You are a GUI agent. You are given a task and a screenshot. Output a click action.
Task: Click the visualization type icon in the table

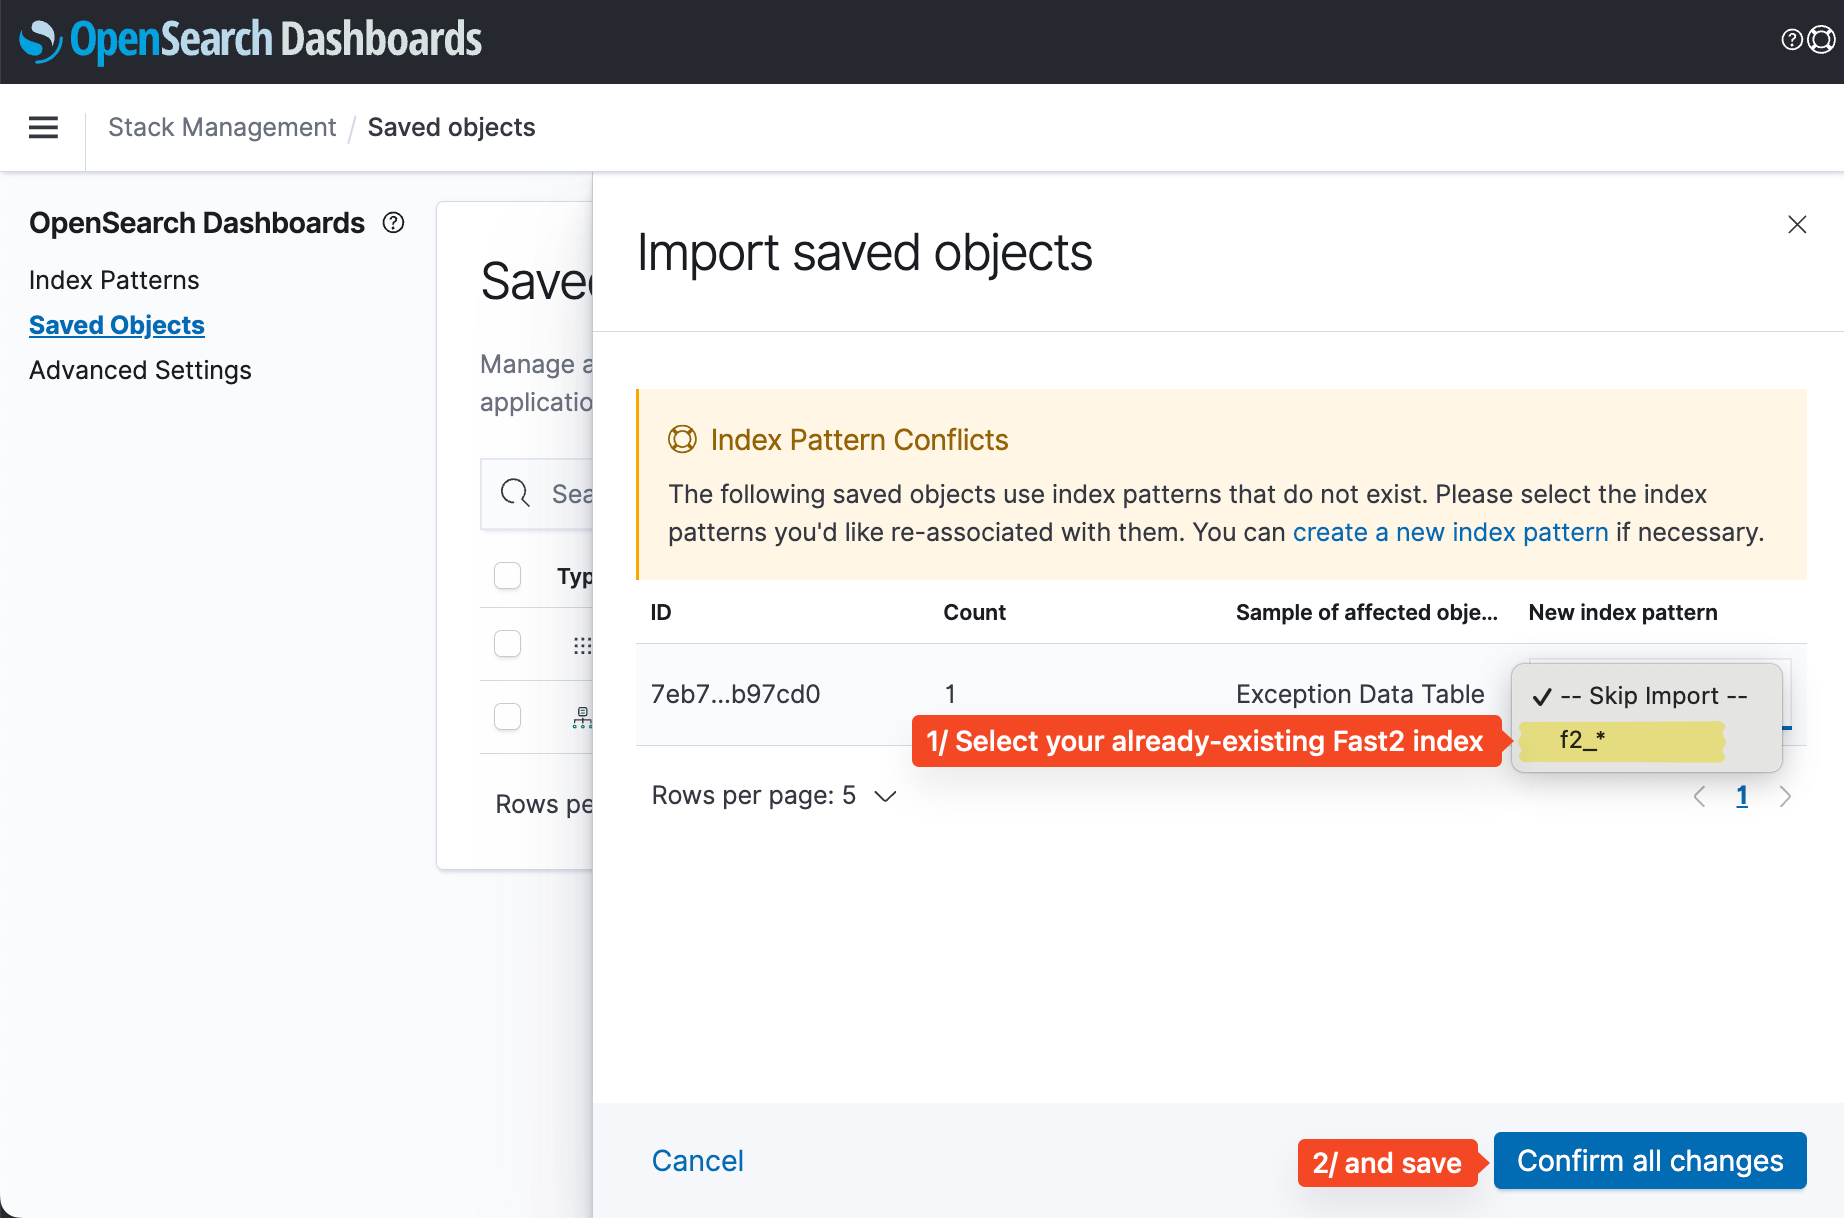tap(583, 717)
